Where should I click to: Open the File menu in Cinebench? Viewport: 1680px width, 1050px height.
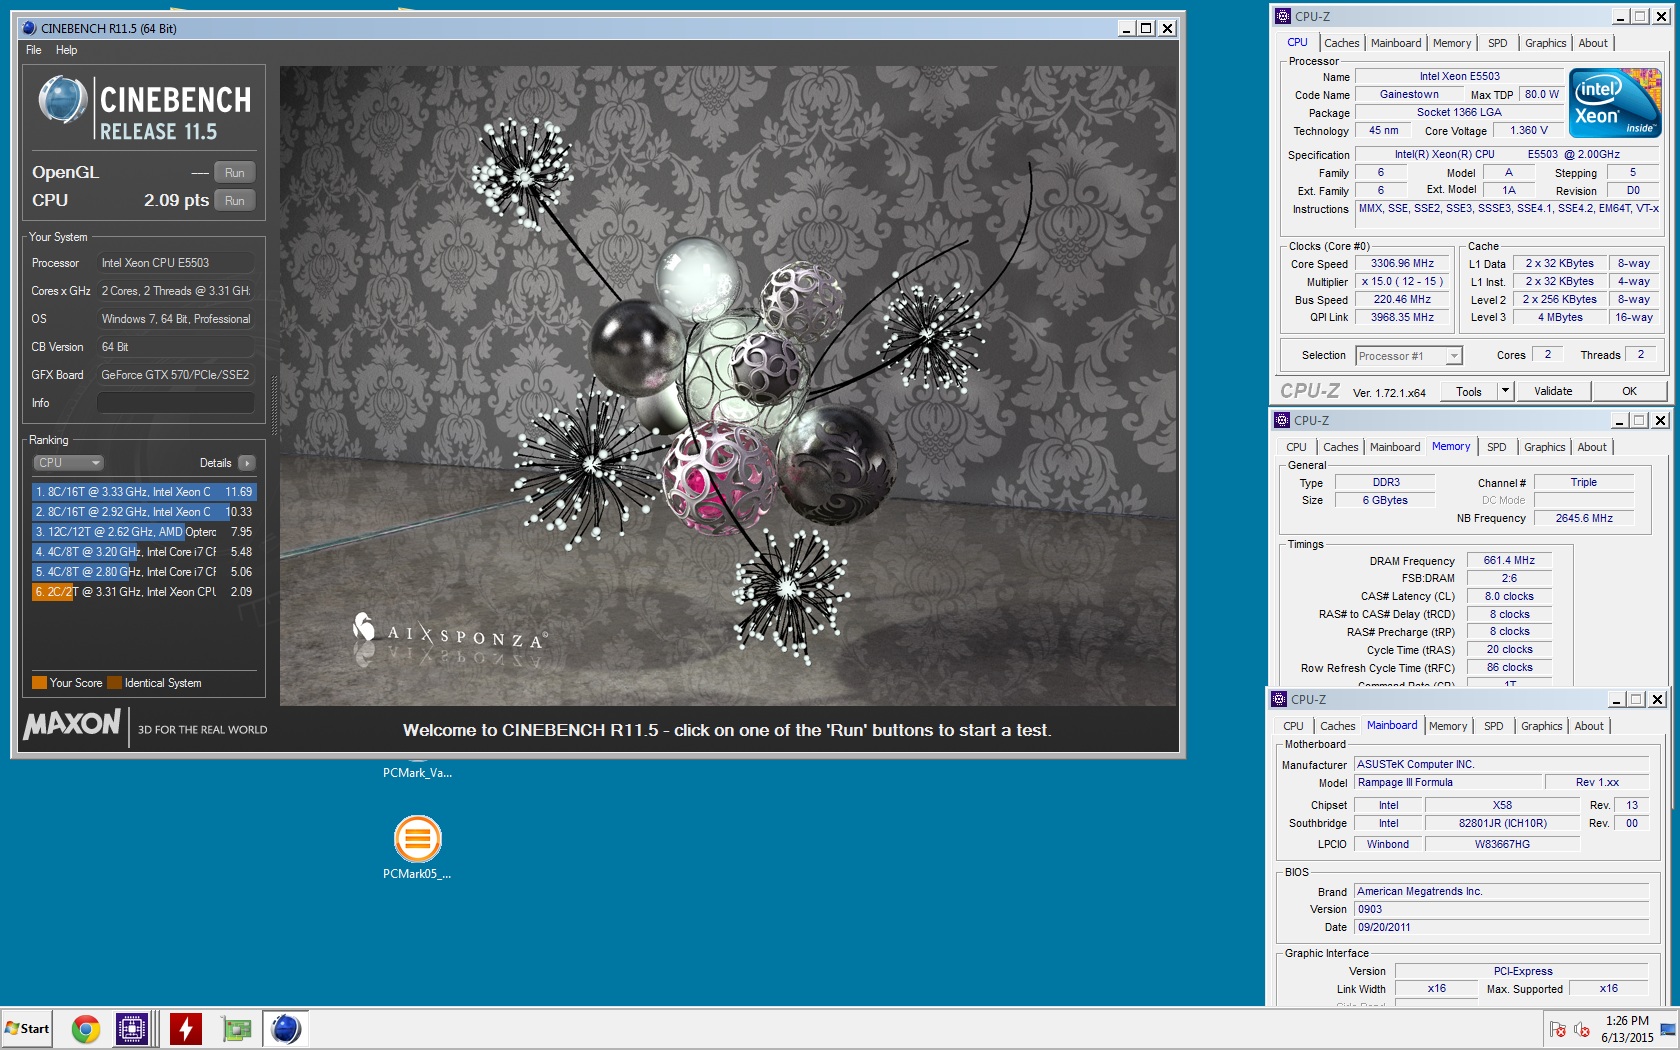[34, 50]
